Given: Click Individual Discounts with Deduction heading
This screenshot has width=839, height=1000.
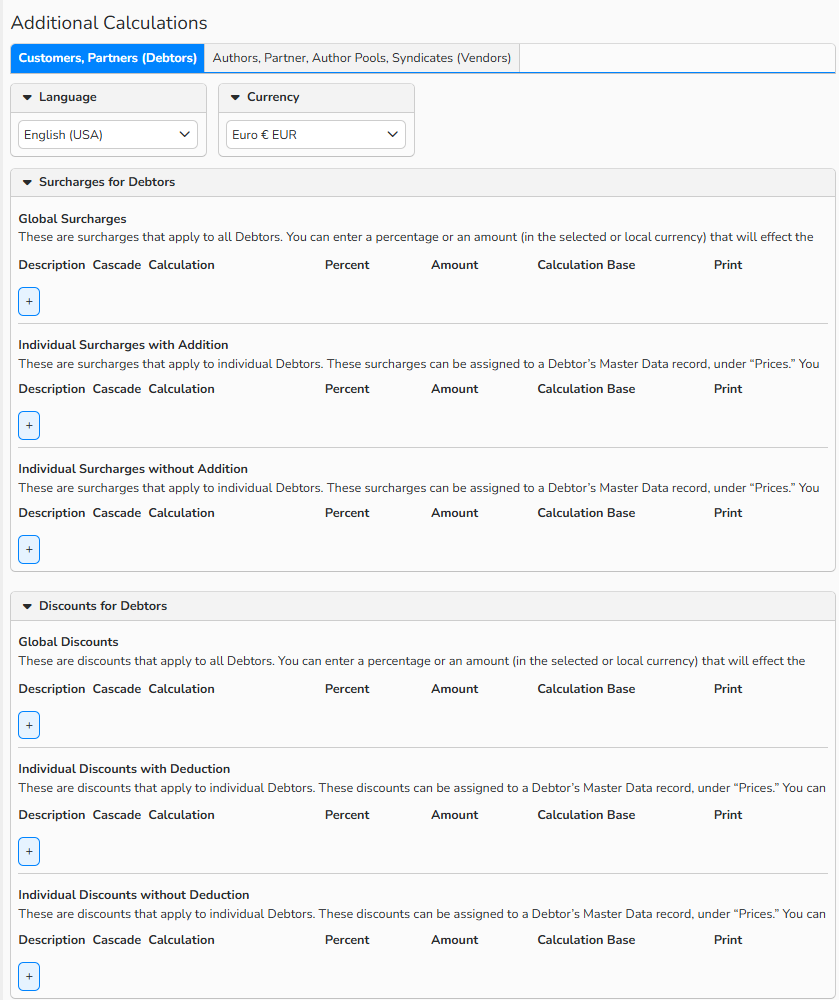Looking at the screenshot, I should 124,769.
